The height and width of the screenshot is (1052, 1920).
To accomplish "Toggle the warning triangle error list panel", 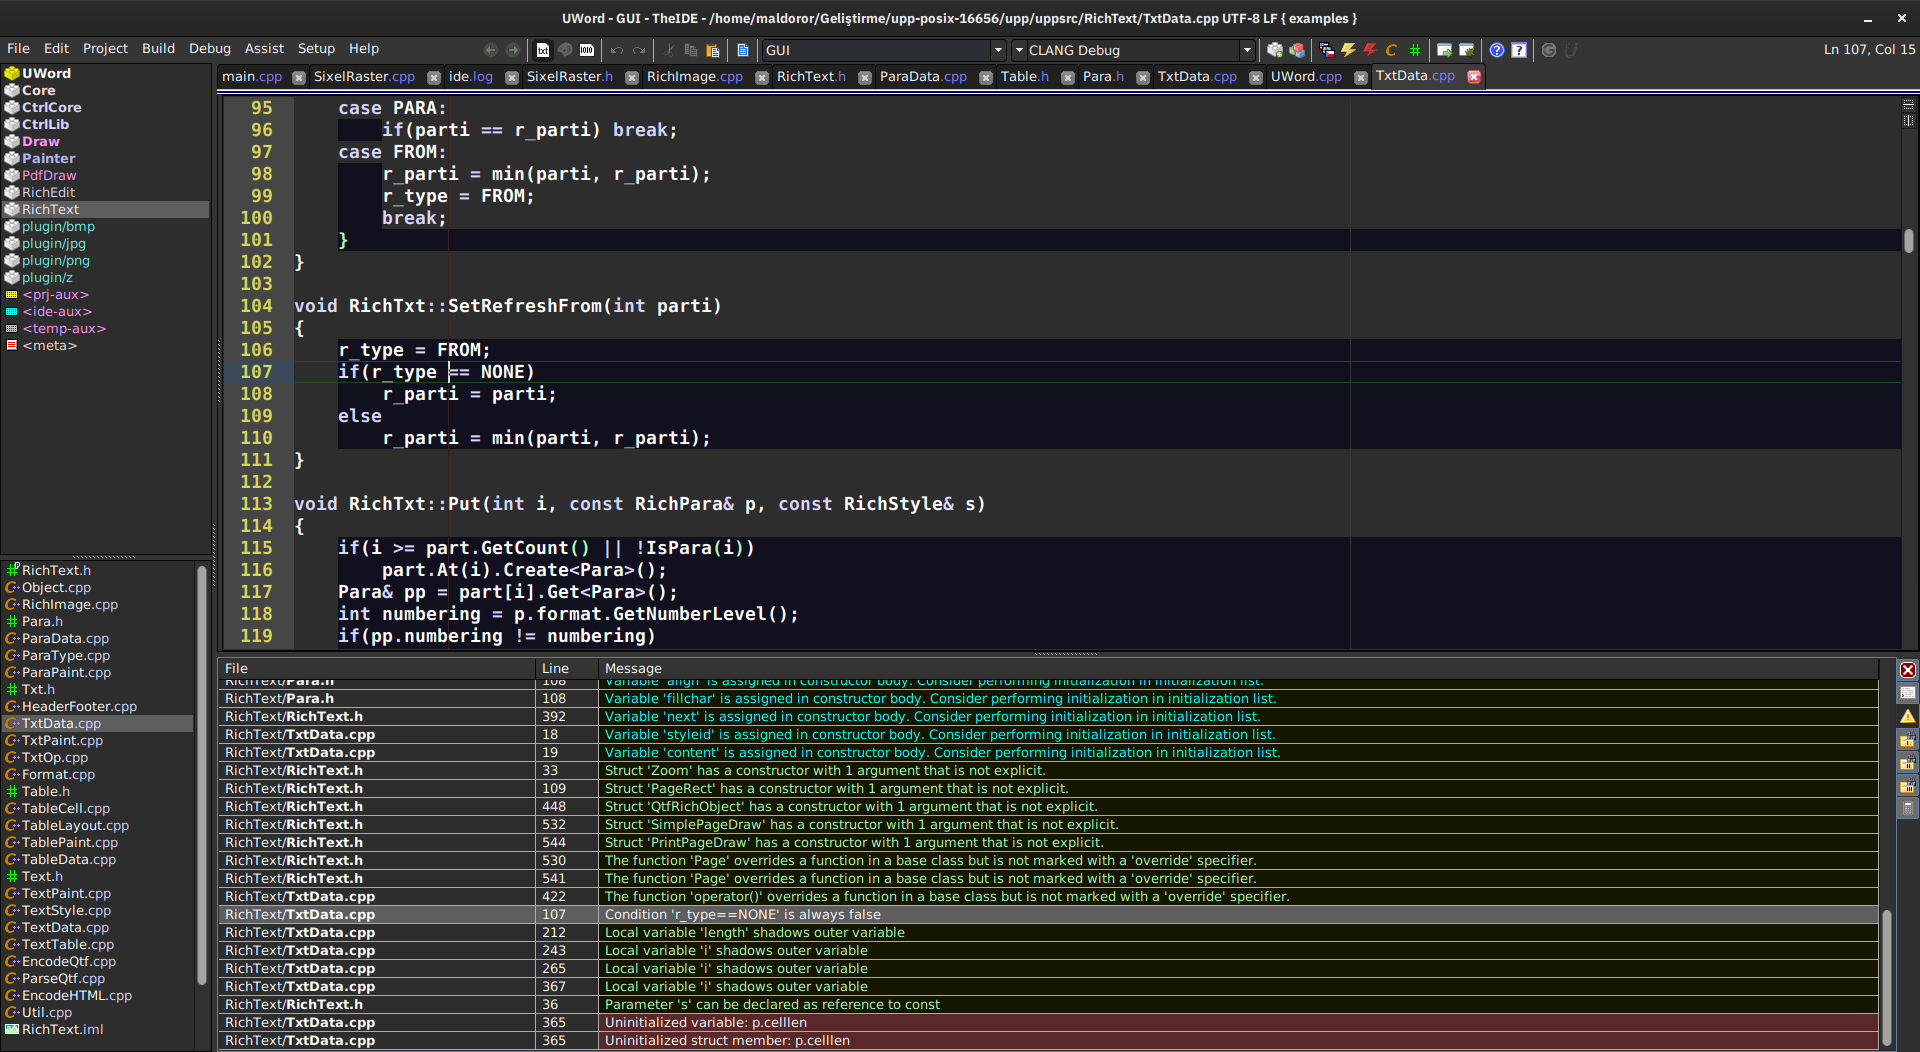I will point(1907,716).
